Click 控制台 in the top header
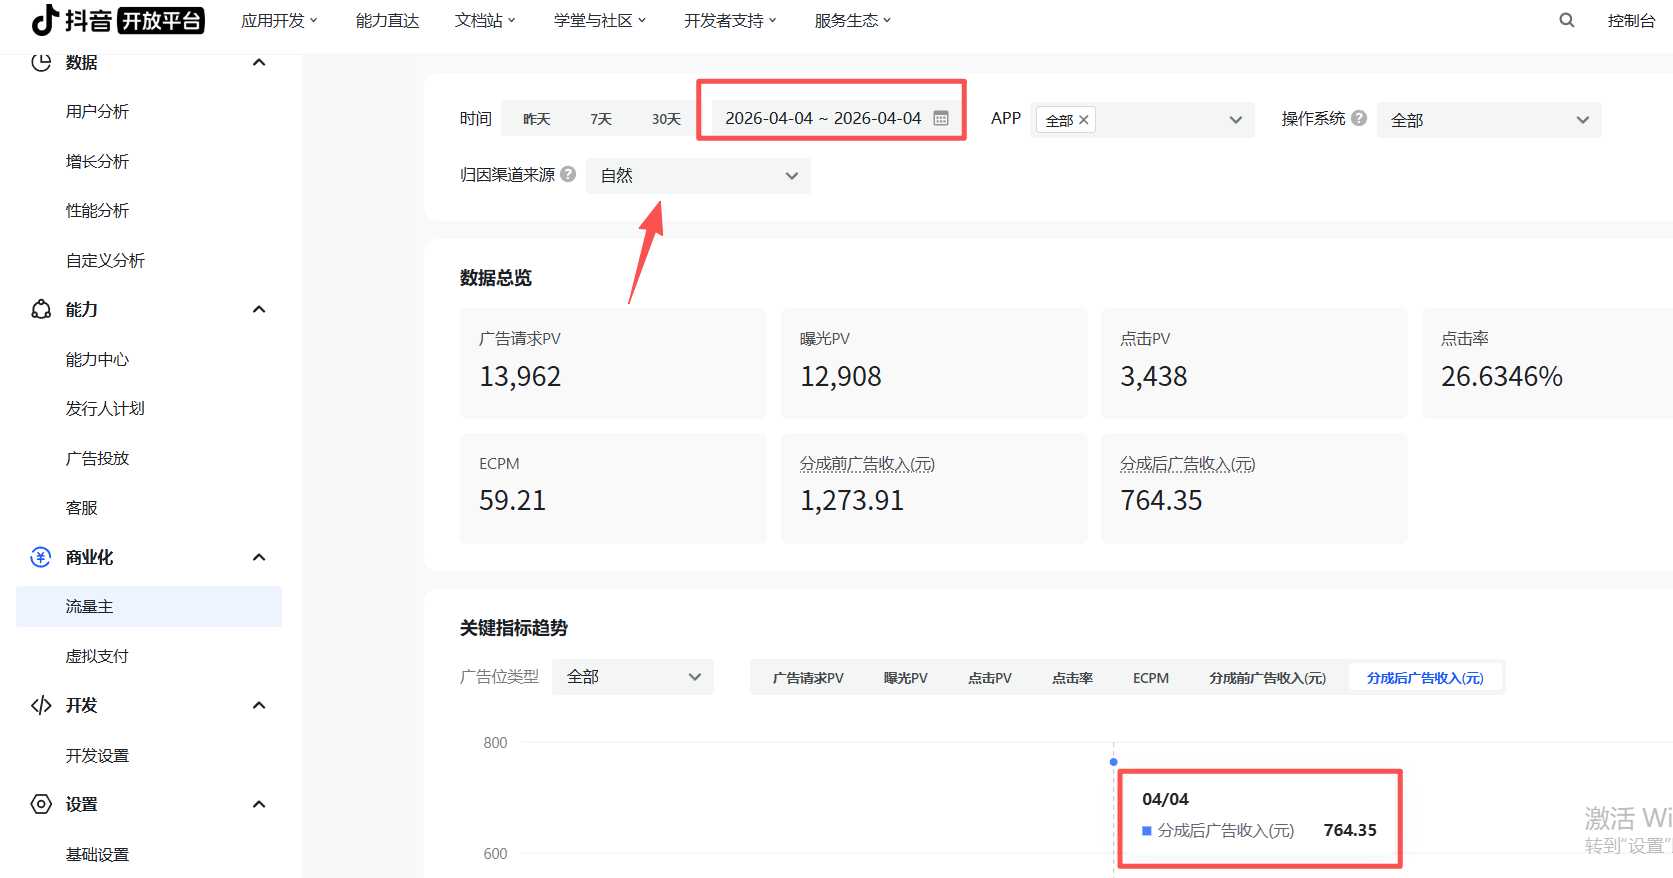 [x=1630, y=20]
